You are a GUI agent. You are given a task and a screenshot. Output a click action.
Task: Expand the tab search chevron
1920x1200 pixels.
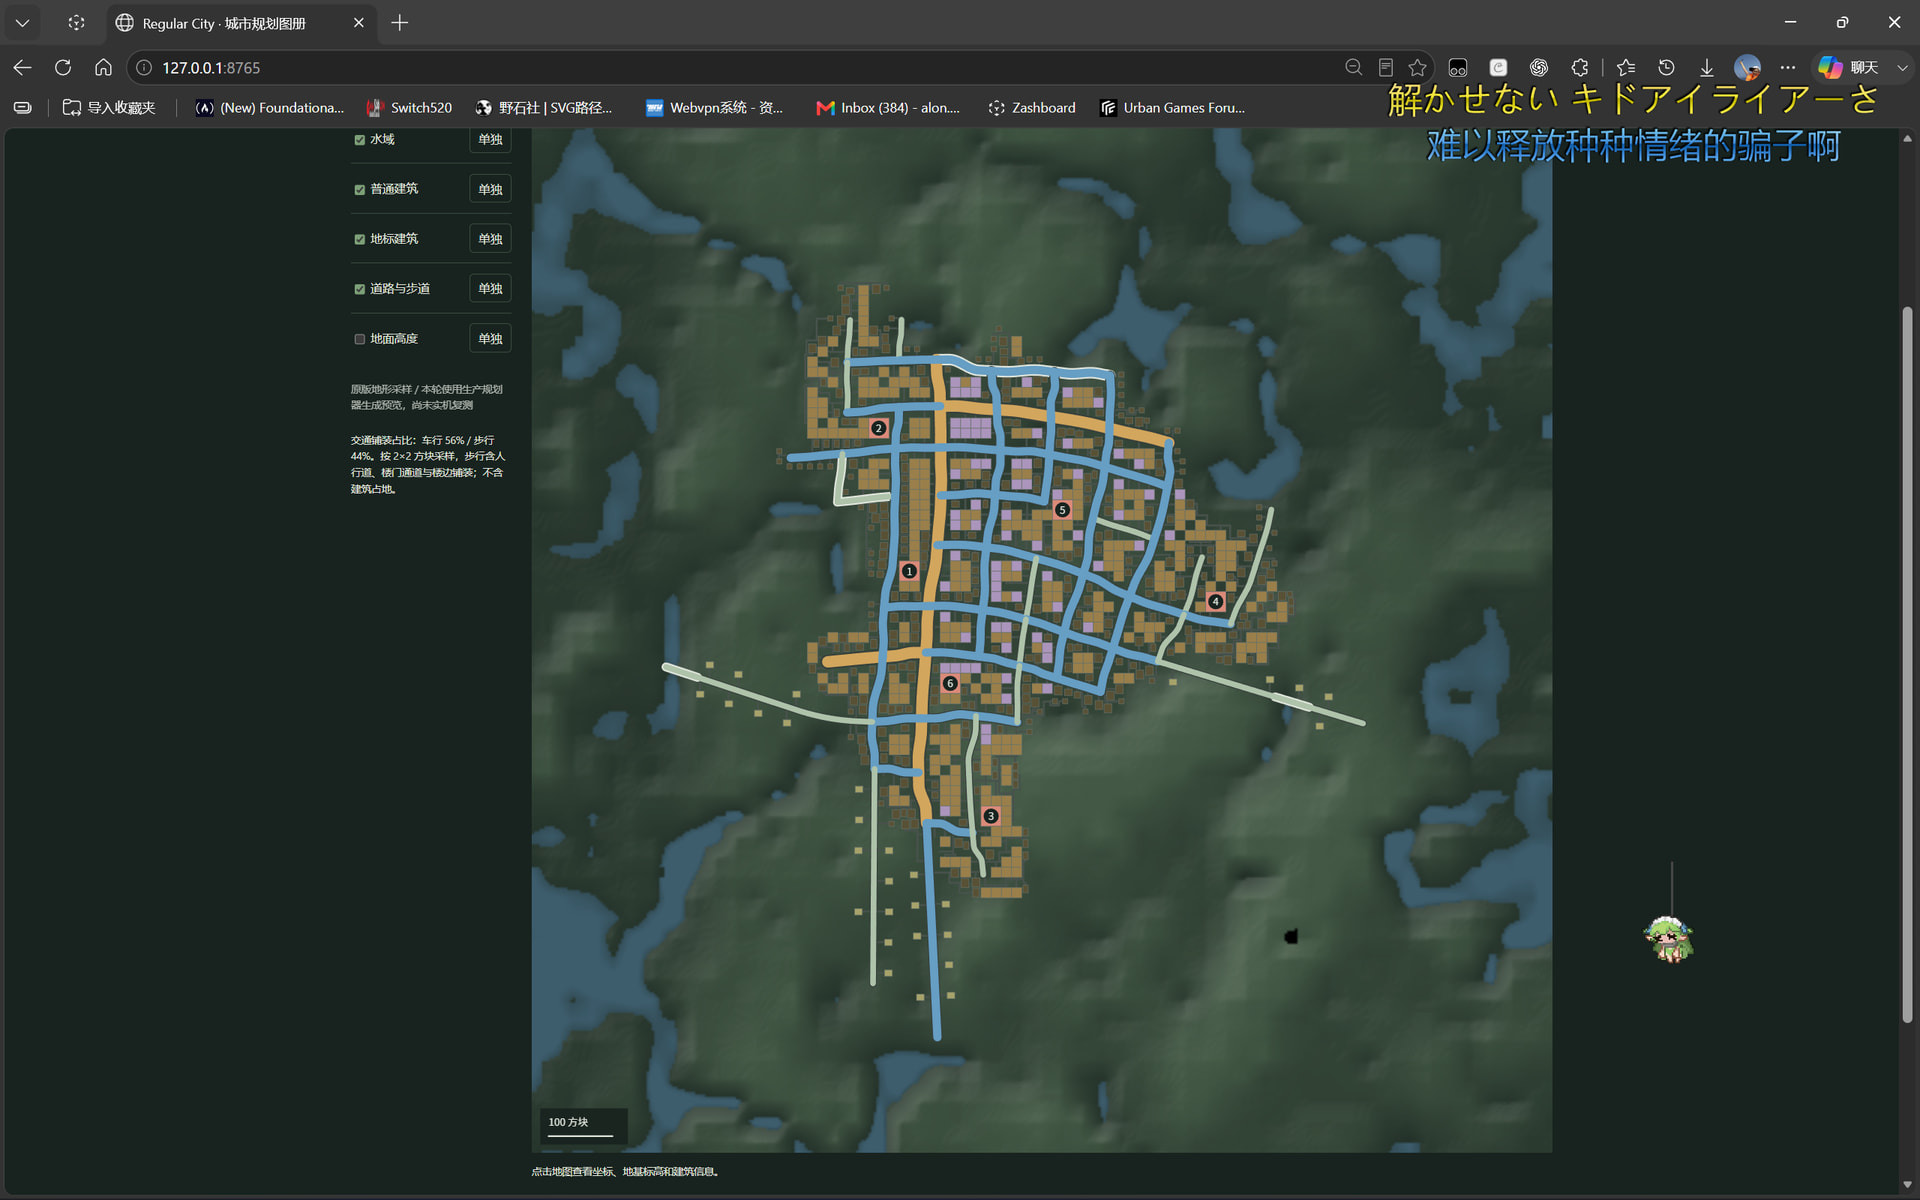coord(22,22)
